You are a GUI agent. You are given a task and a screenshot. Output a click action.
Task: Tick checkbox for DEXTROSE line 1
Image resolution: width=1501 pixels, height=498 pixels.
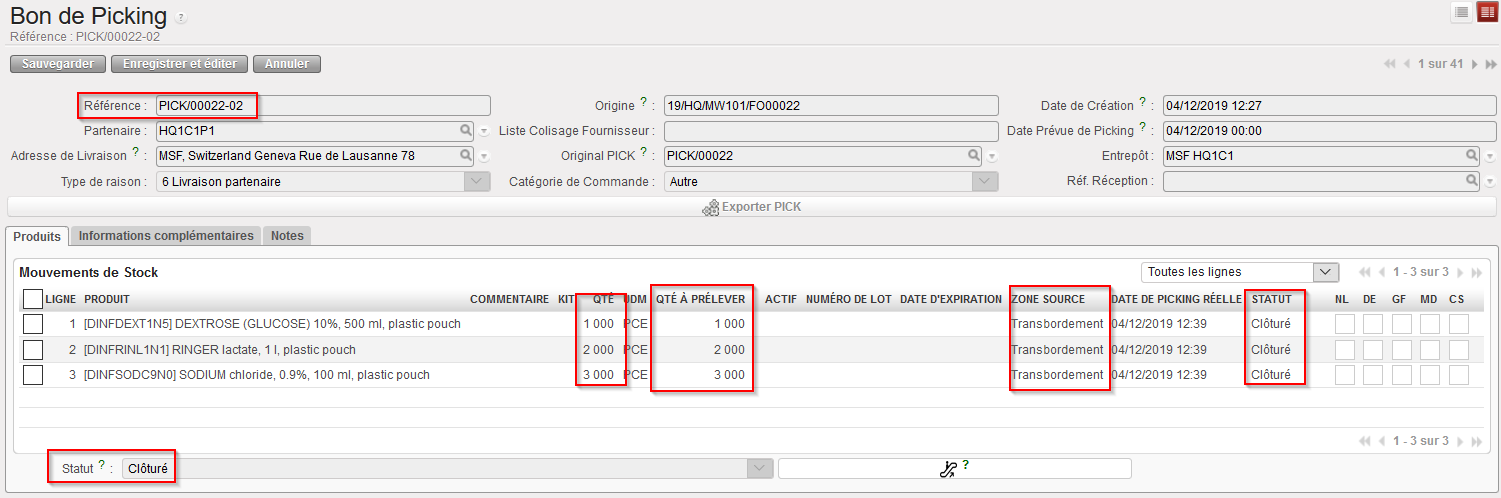(33, 324)
